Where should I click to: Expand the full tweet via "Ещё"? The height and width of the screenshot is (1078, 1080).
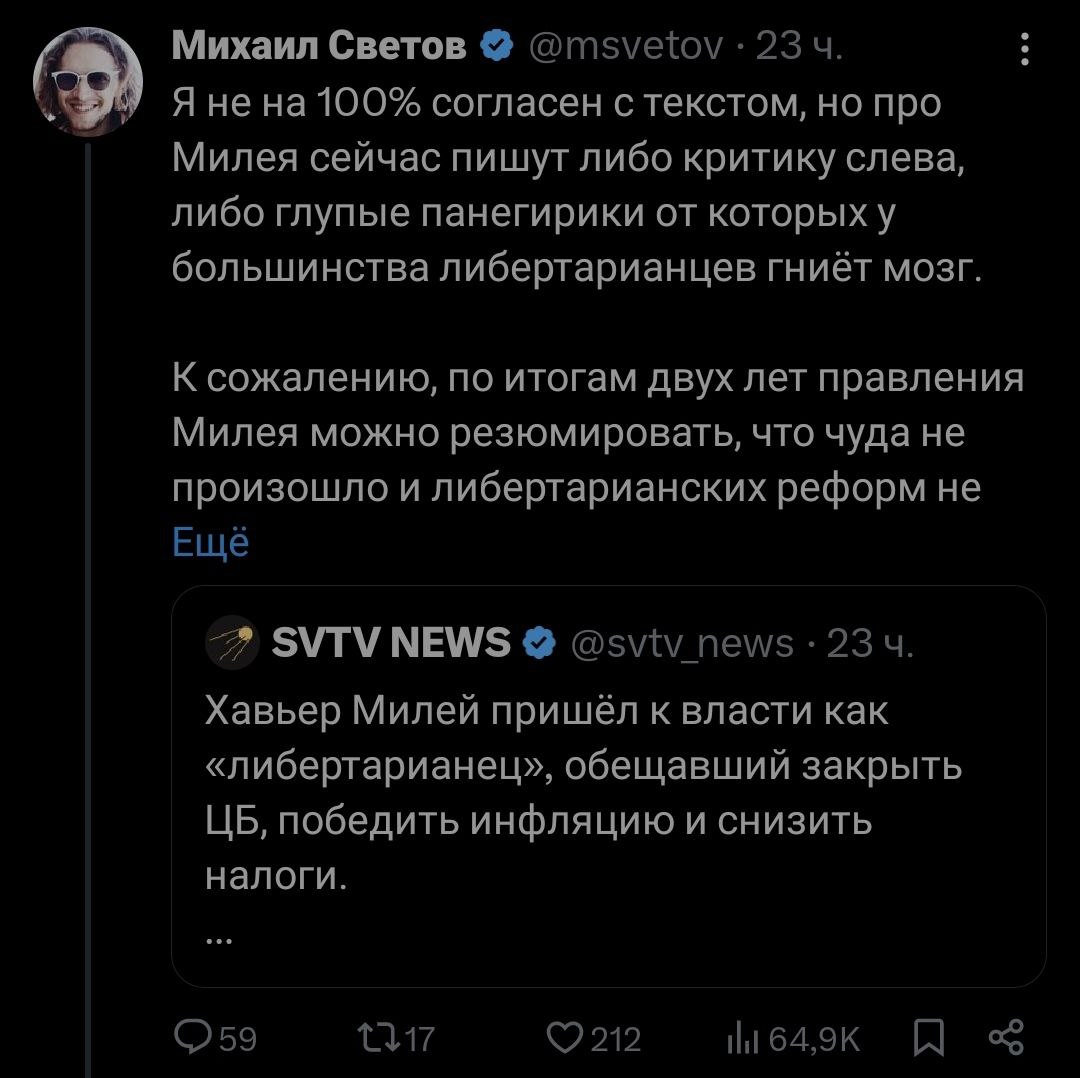pyautogui.click(x=210, y=541)
